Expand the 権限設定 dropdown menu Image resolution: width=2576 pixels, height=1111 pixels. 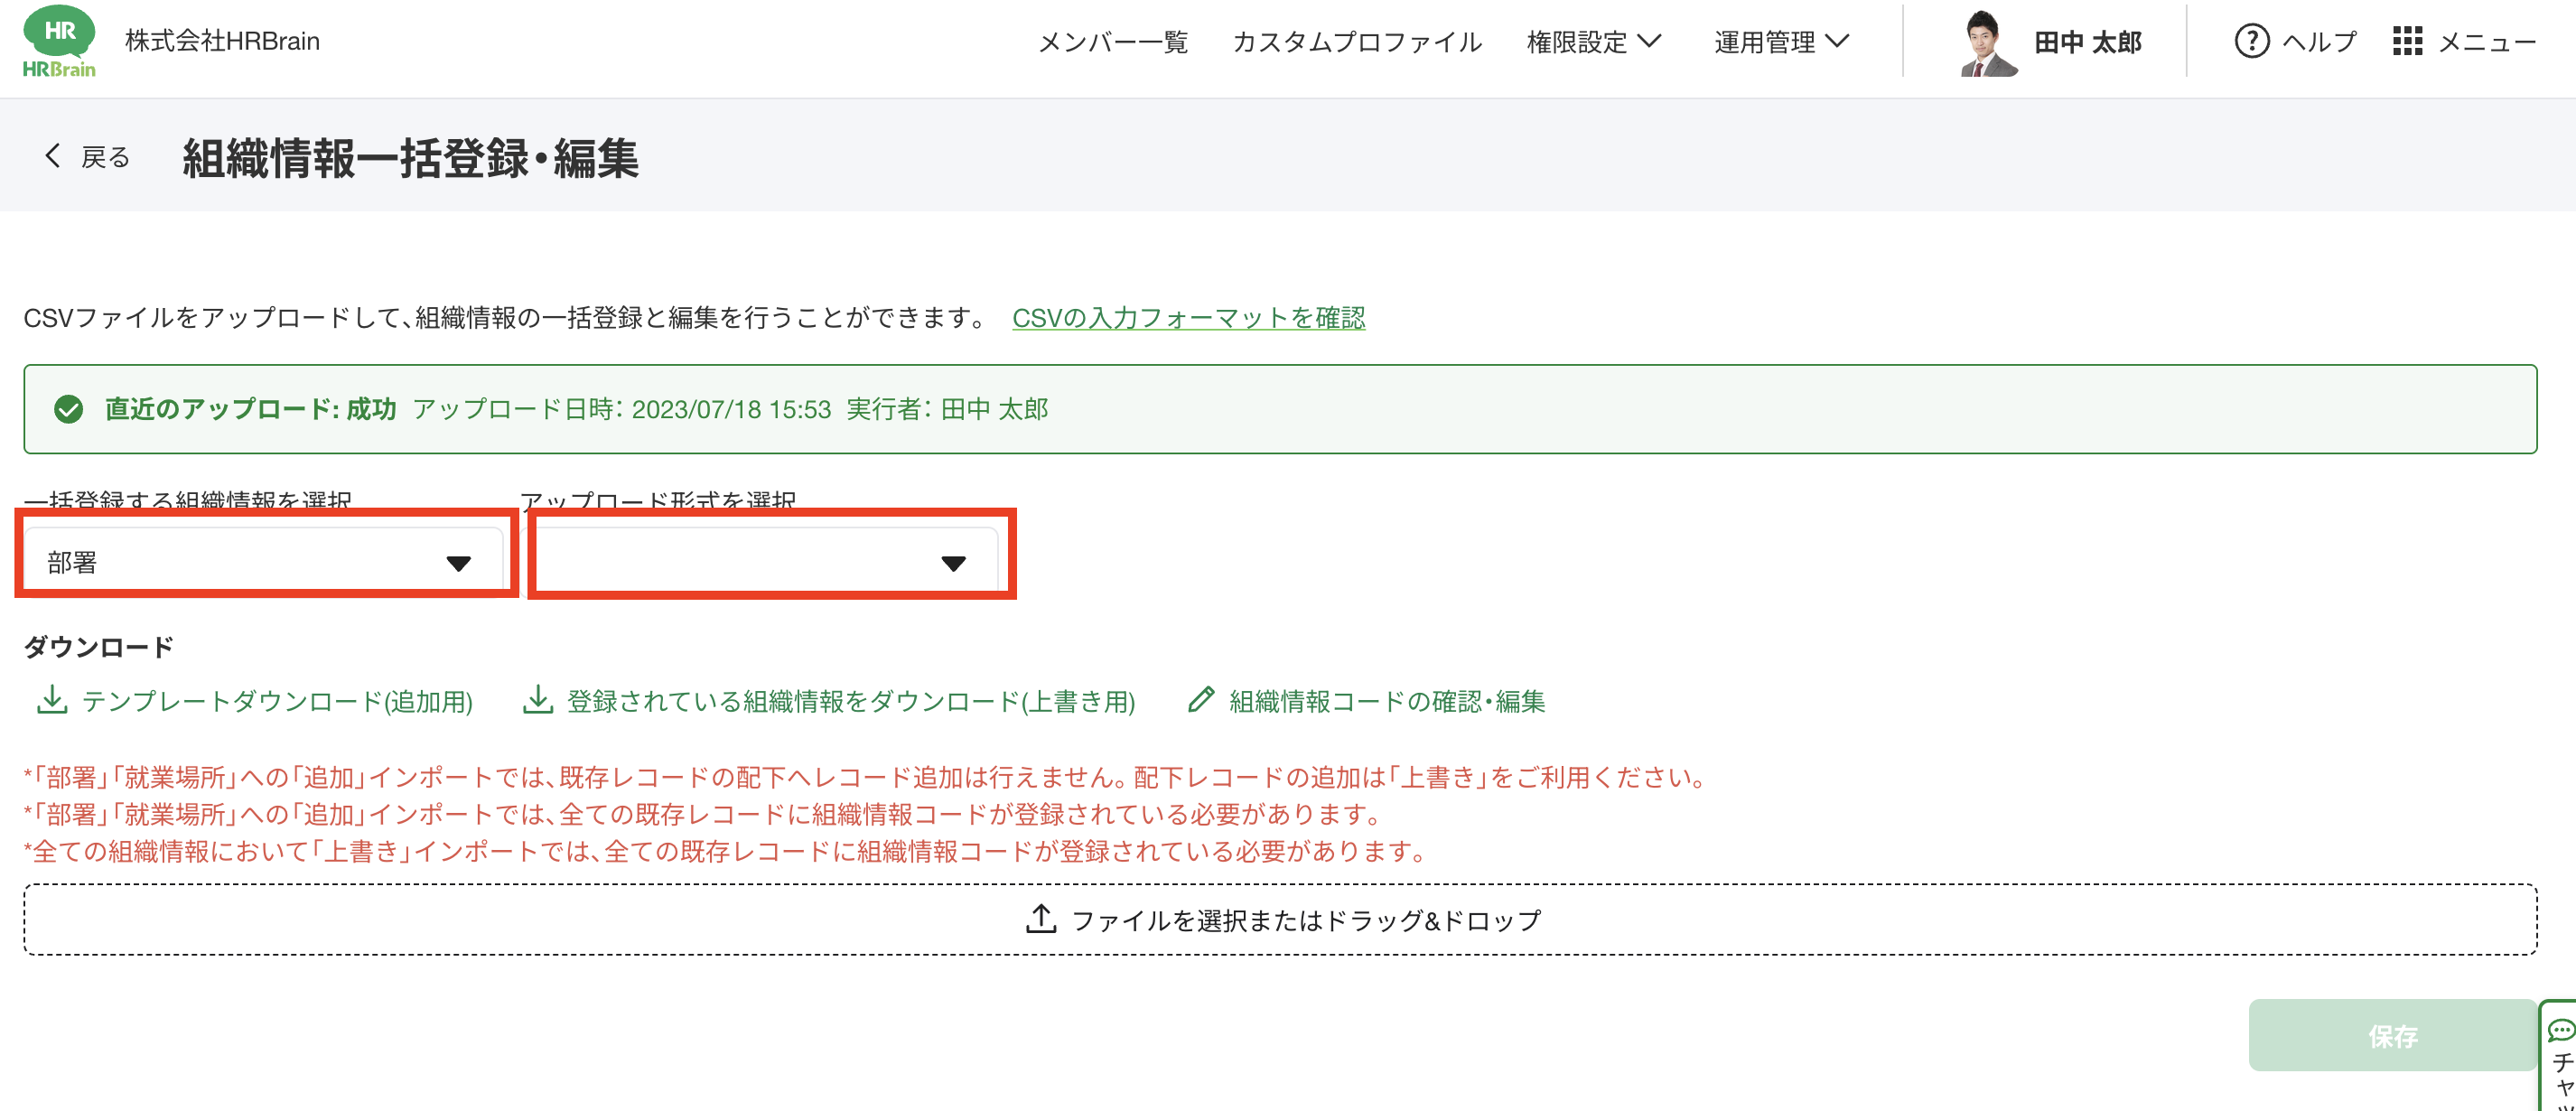coord(1593,42)
